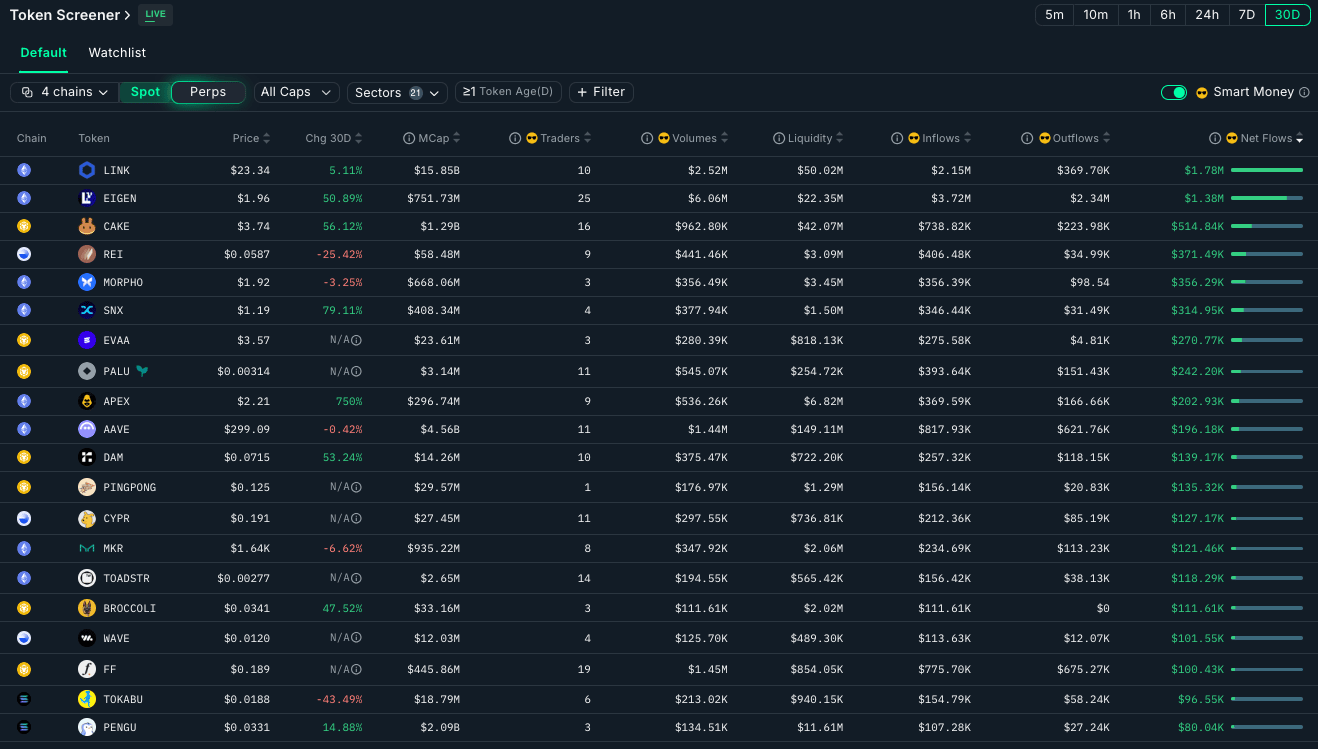Click the TOKABU token logo icon
The width and height of the screenshot is (1318, 749).
tap(87, 698)
